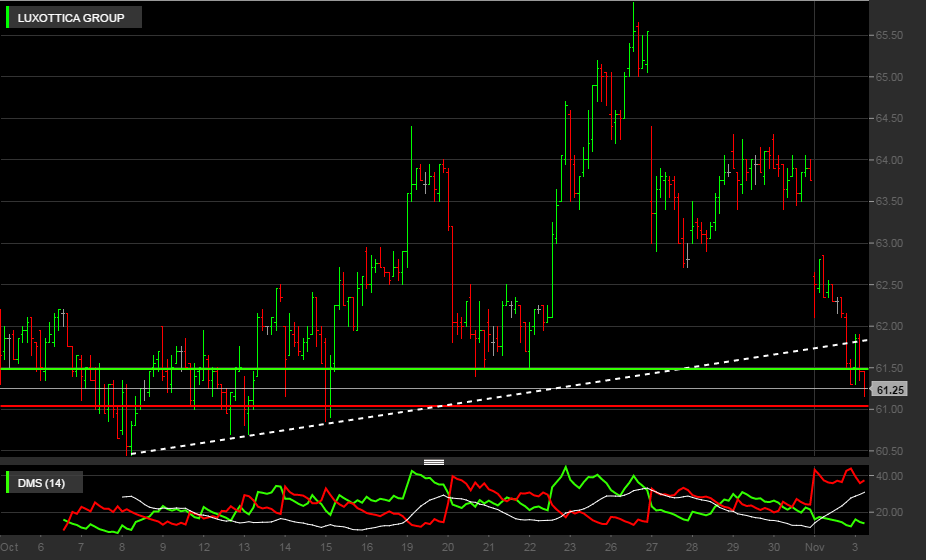Click date label 26 on time axis
926x560 pixels.
[x=611, y=547]
